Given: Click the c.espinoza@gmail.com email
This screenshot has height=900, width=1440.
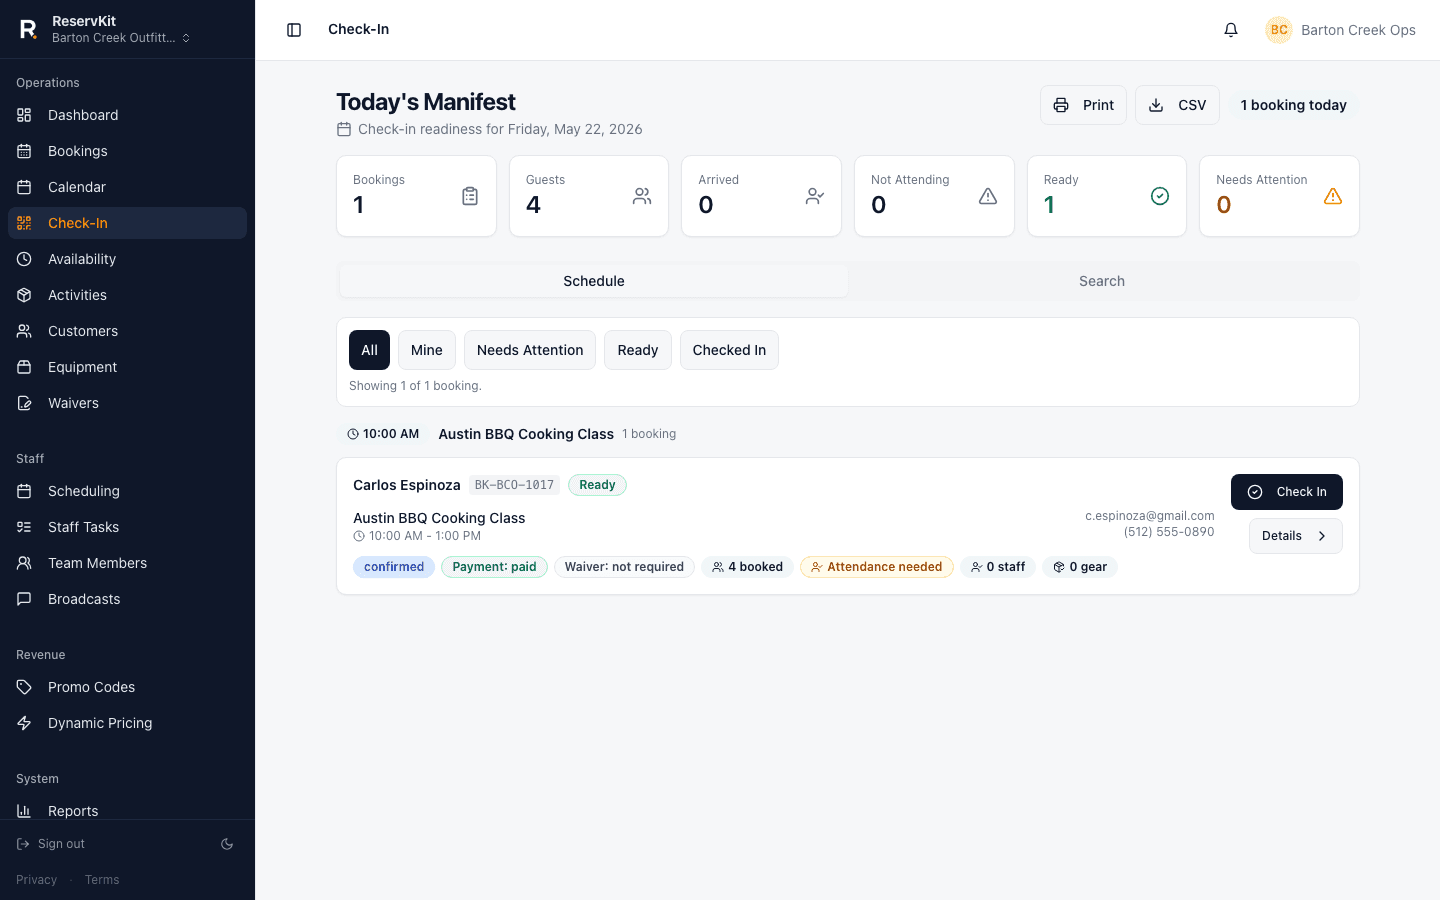Looking at the screenshot, I should click(x=1150, y=516).
